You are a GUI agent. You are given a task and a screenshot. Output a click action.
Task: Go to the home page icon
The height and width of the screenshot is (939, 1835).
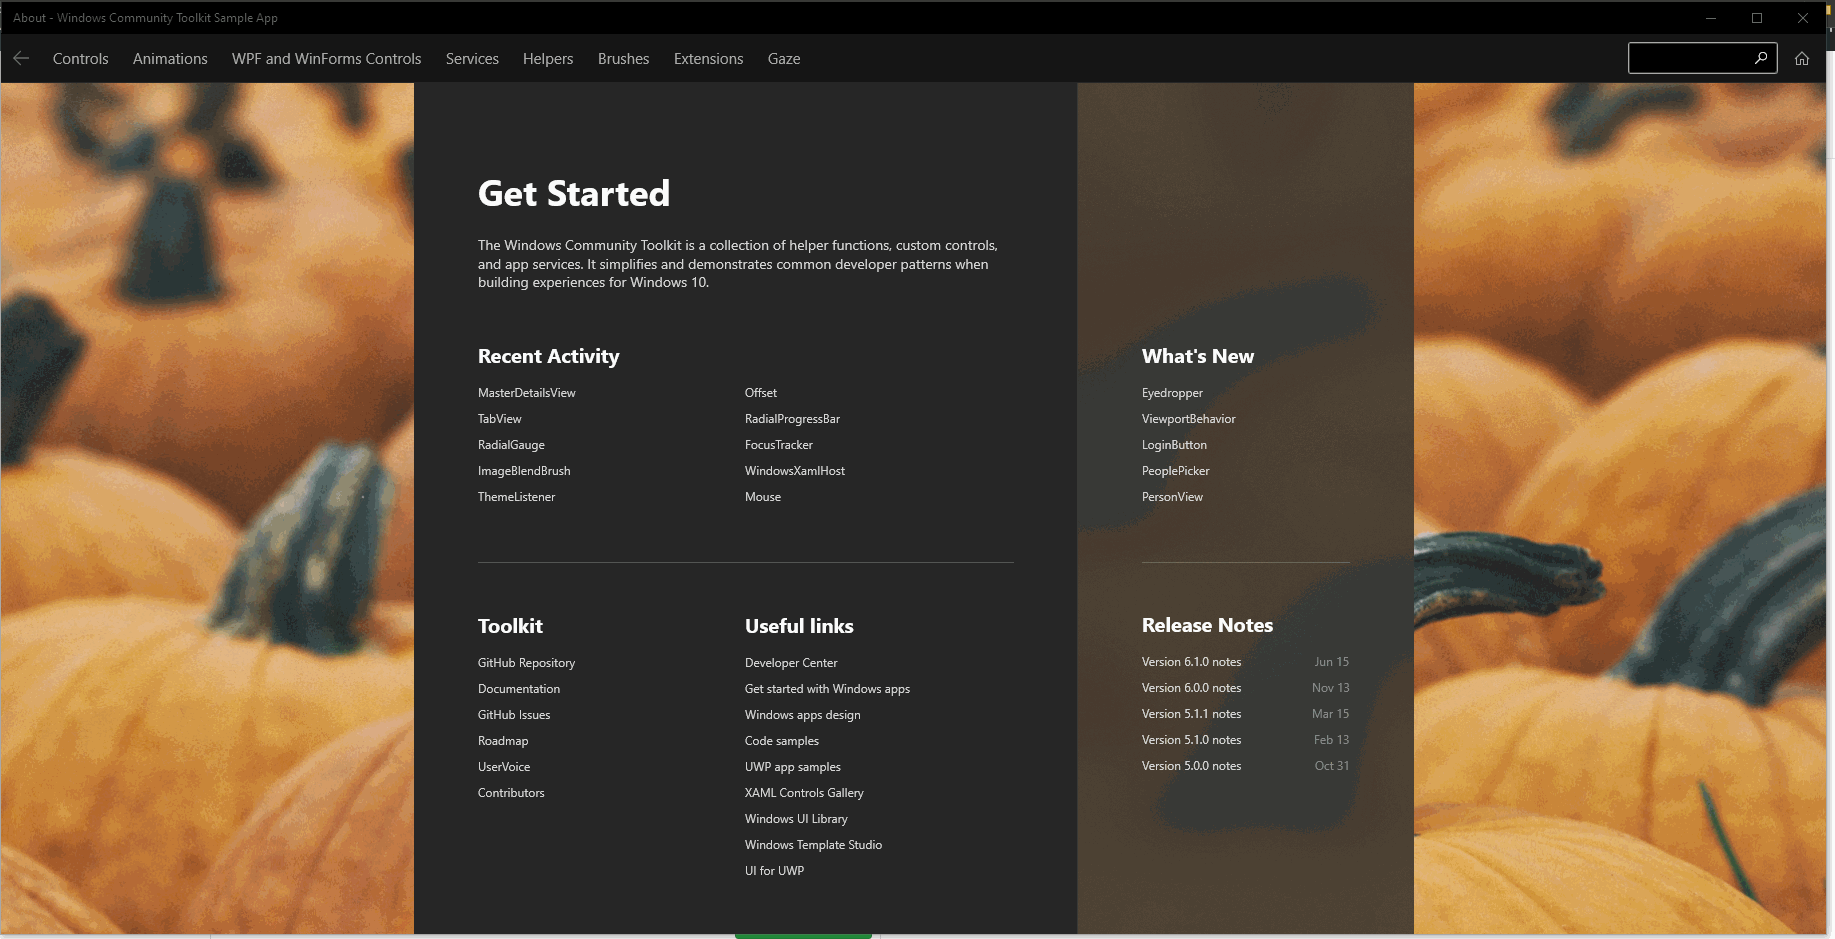pos(1802,58)
